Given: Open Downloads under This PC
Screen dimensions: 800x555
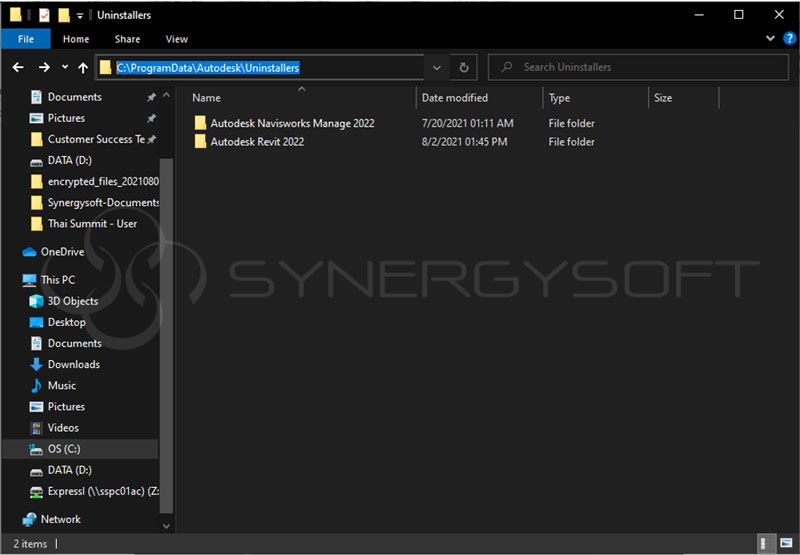Looking at the screenshot, I should coord(73,365).
